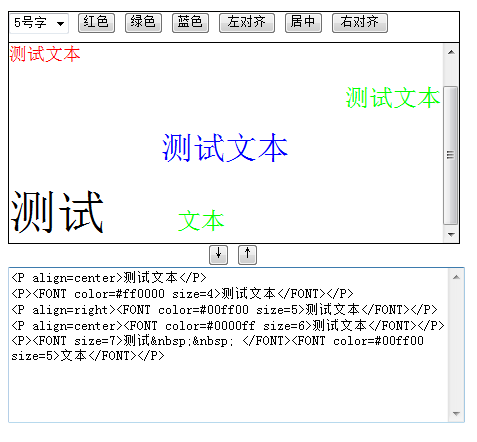Click the small green 文本 text
Screen dimensions: 477x442
(201, 221)
